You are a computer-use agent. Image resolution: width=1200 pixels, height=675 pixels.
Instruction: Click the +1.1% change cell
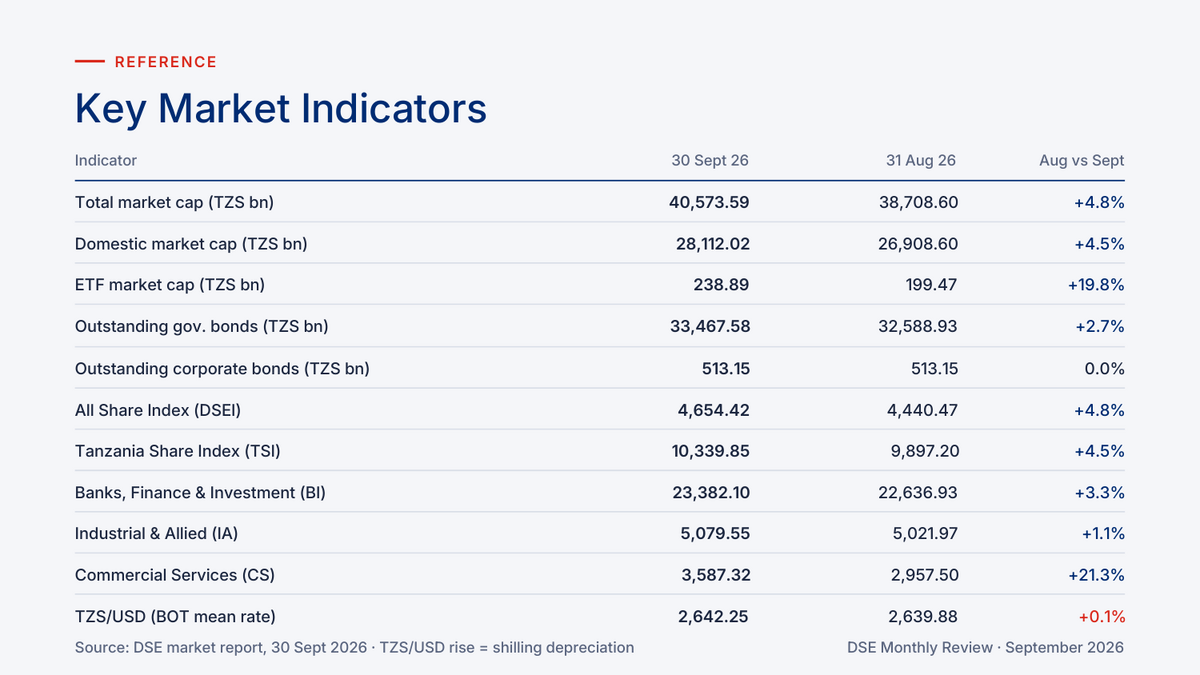[x=1103, y=534]
